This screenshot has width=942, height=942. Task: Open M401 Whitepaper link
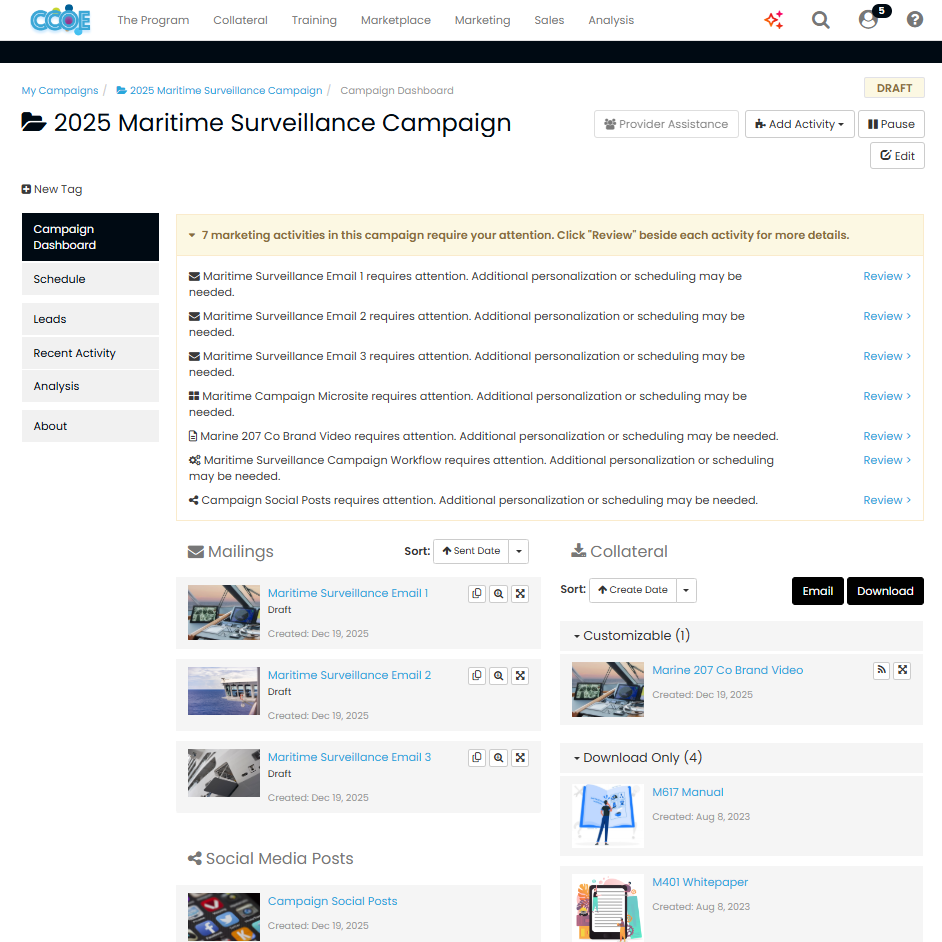[700, 883]
